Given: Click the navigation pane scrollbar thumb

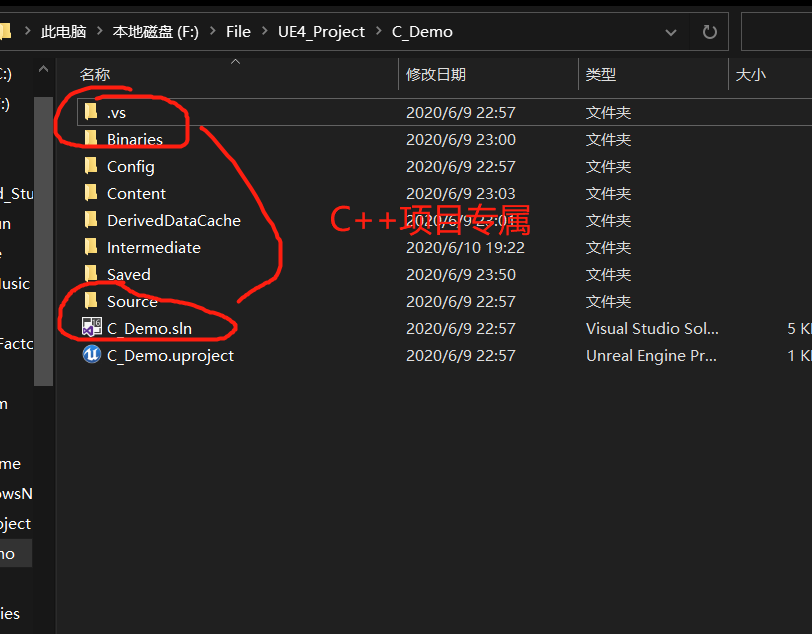Looking at the screenshot, I should [x=44, y=241].
